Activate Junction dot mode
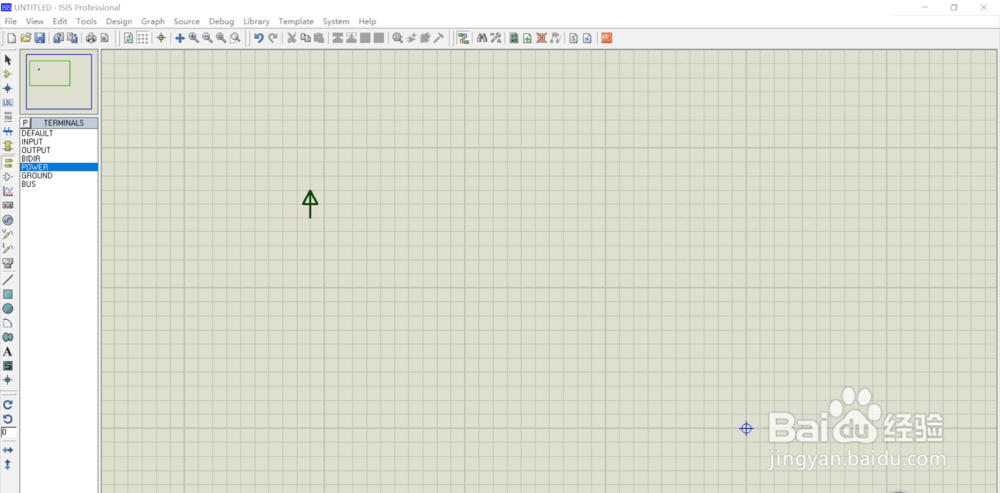The height and width of the screenshot is (493, 1000). click(x=8, y=88)
